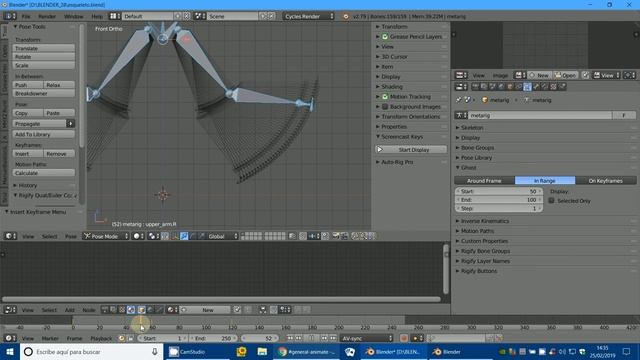Screen dimensions: 640x360
Task: Open the Render tab in the properties editor
Action: (476, 87)
